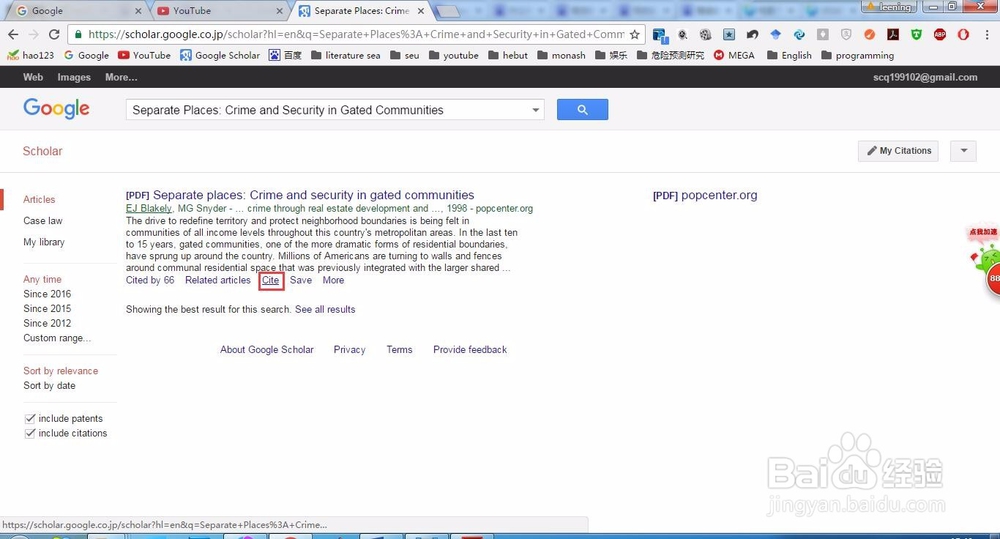
Task: Open hao123 bookmark
Action: (x=31, y=55)
